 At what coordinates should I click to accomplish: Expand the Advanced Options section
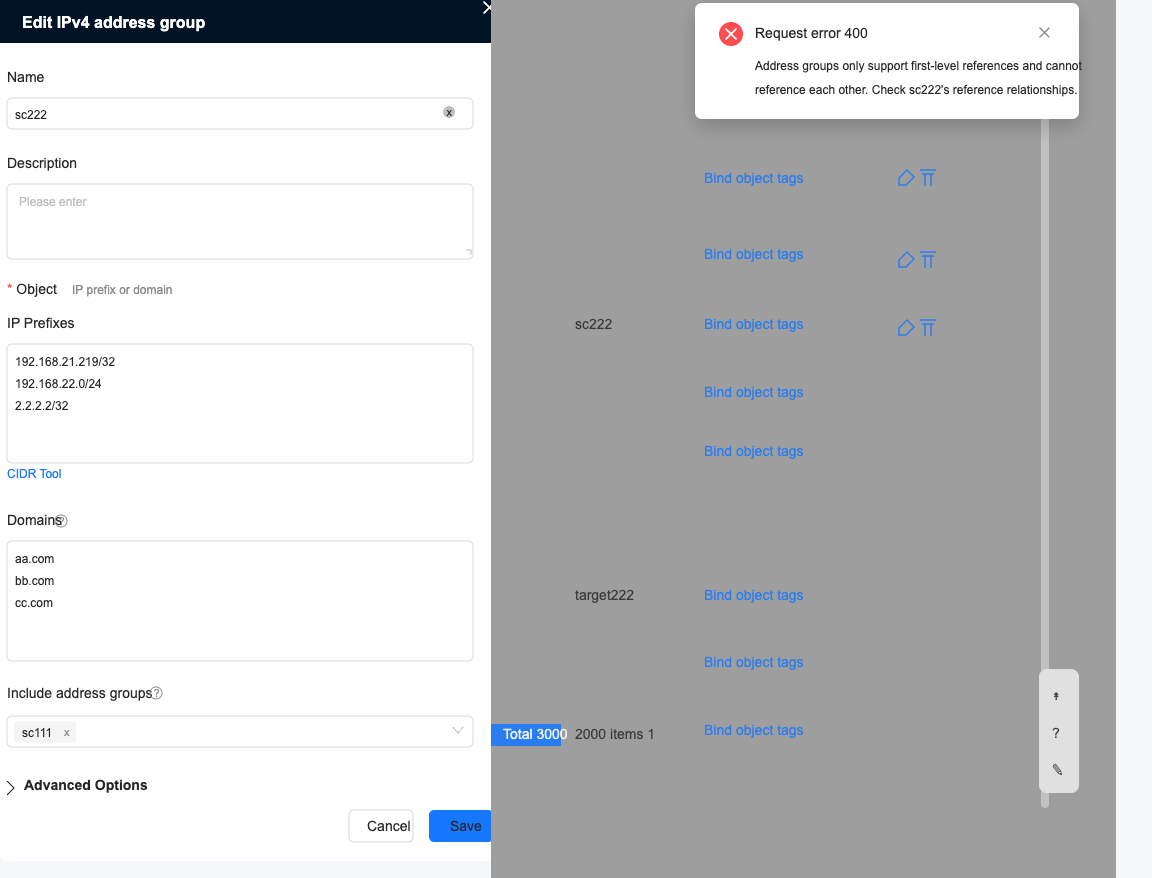77,785
